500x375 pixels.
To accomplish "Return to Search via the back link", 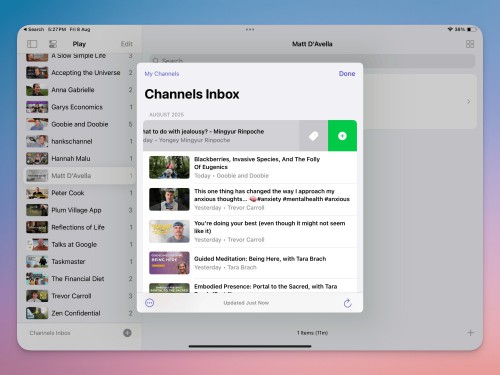I will 34,29.
